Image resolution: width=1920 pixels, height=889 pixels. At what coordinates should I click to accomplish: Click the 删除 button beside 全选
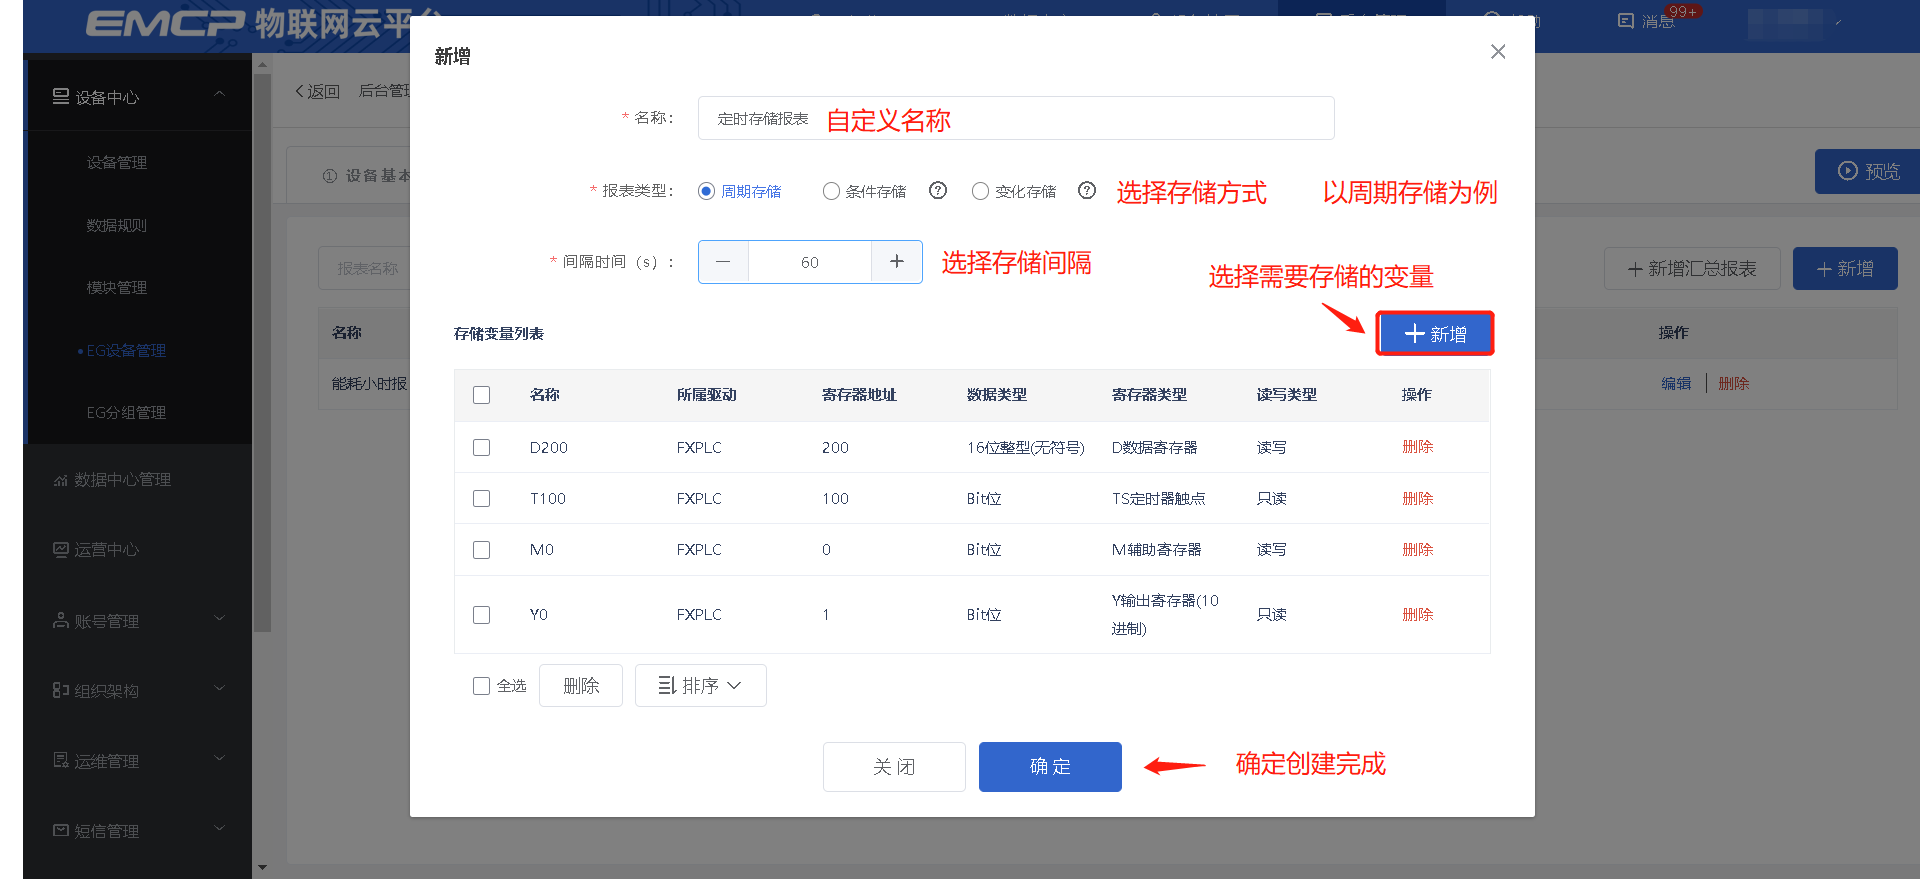tap(581, 686)
